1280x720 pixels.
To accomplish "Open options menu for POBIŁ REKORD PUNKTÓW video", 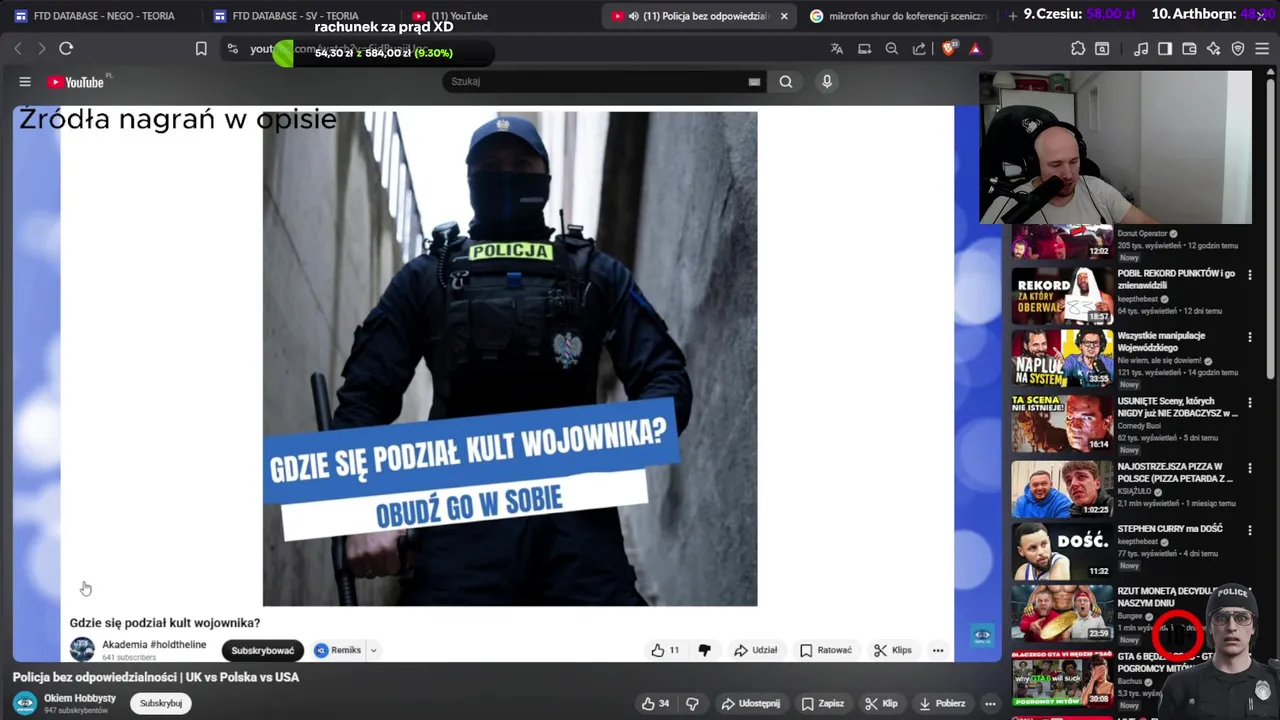I will point(1249,275).
